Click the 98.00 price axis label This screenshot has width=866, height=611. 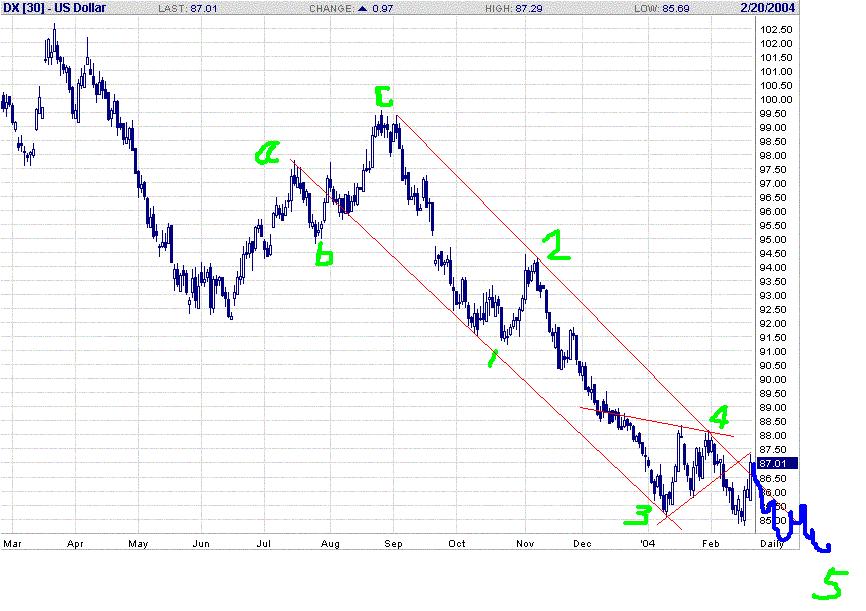coord(773,155)
